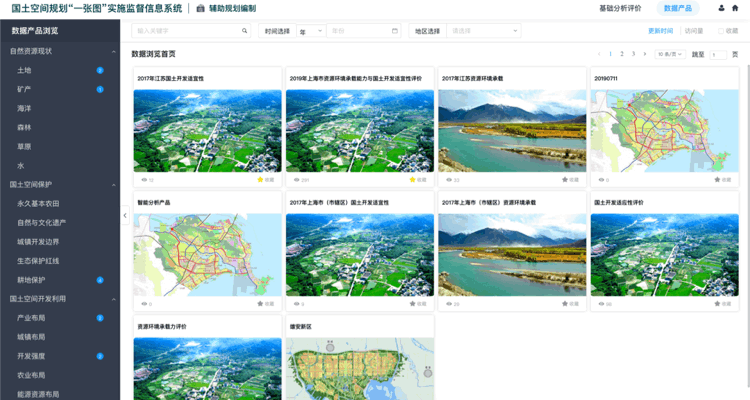
Task: Click the home icon in header
Action: [735, 8]
